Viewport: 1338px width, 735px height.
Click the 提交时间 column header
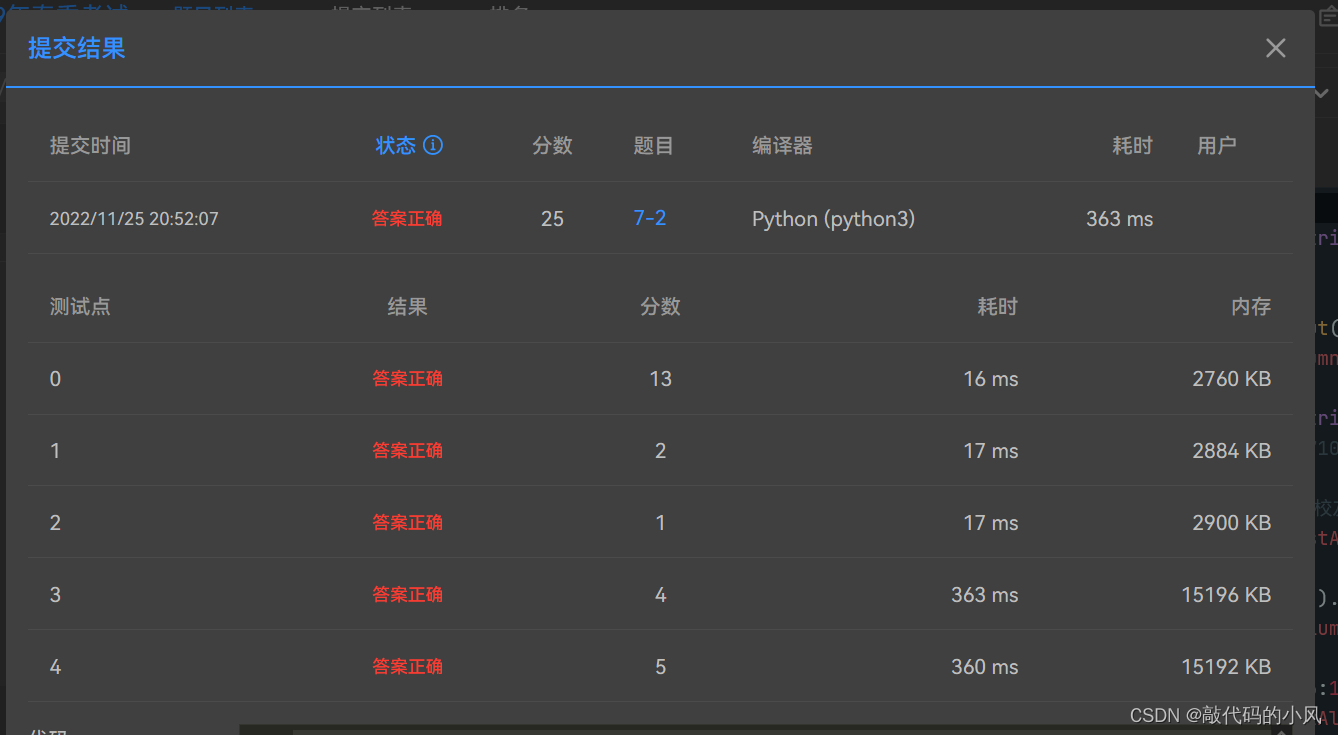point(90,145)
